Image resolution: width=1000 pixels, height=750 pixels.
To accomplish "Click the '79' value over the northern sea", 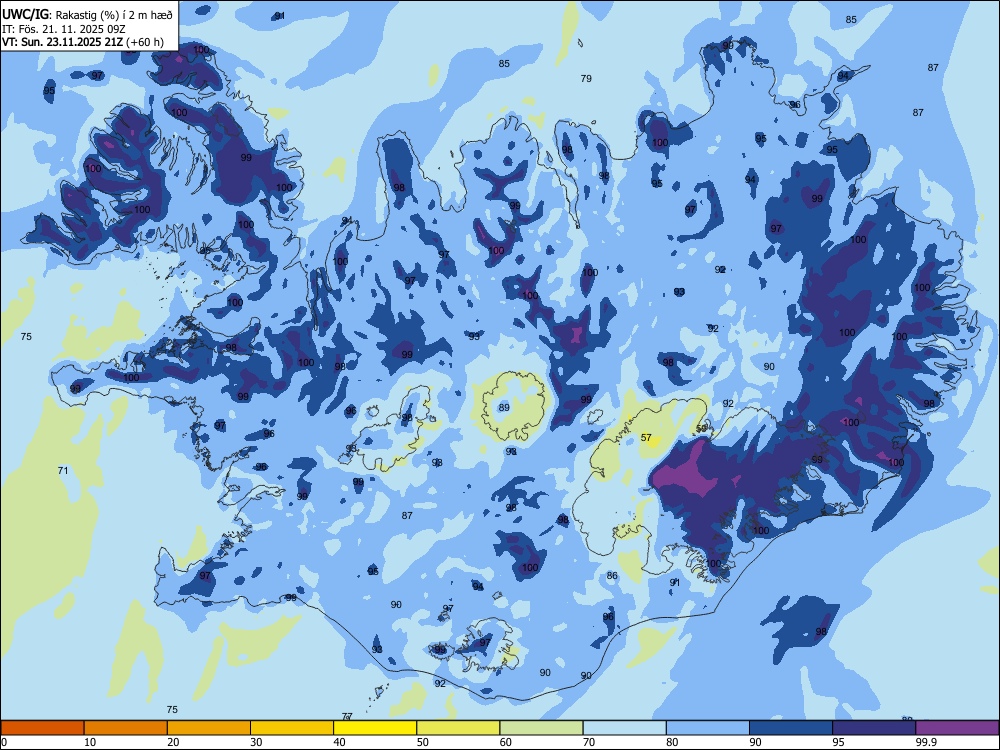I will 586,78.
